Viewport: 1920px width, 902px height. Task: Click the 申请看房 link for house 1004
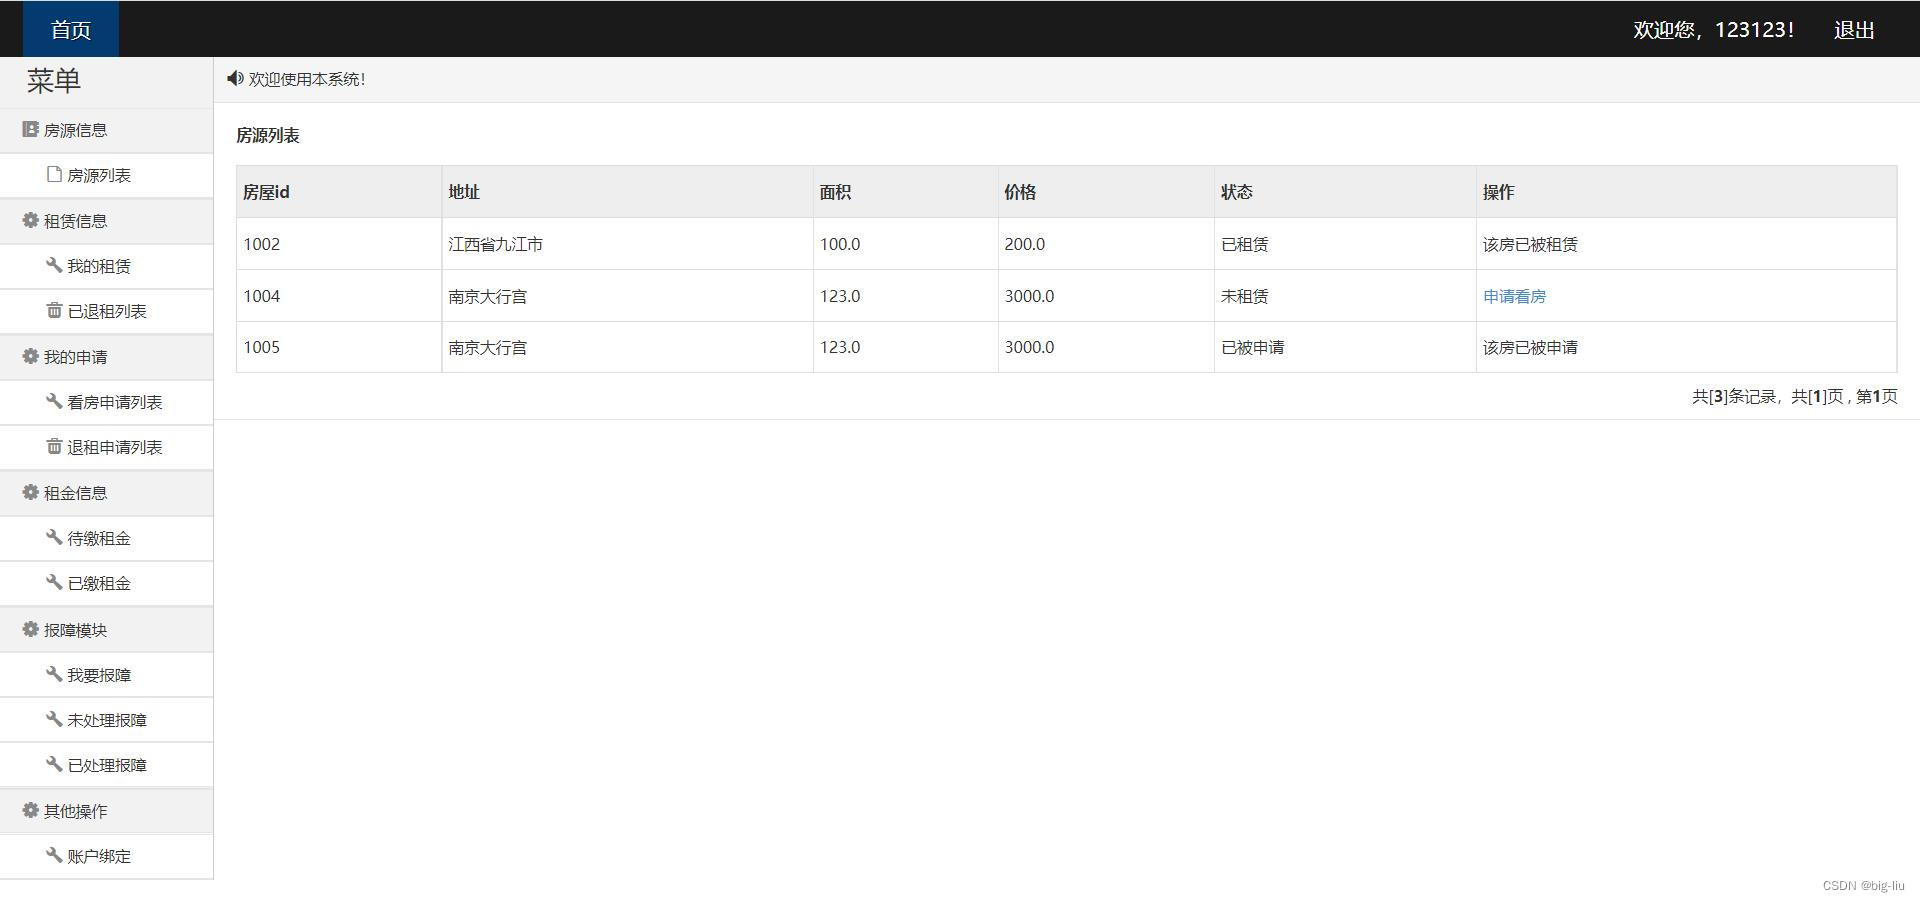pos(1514,296)
